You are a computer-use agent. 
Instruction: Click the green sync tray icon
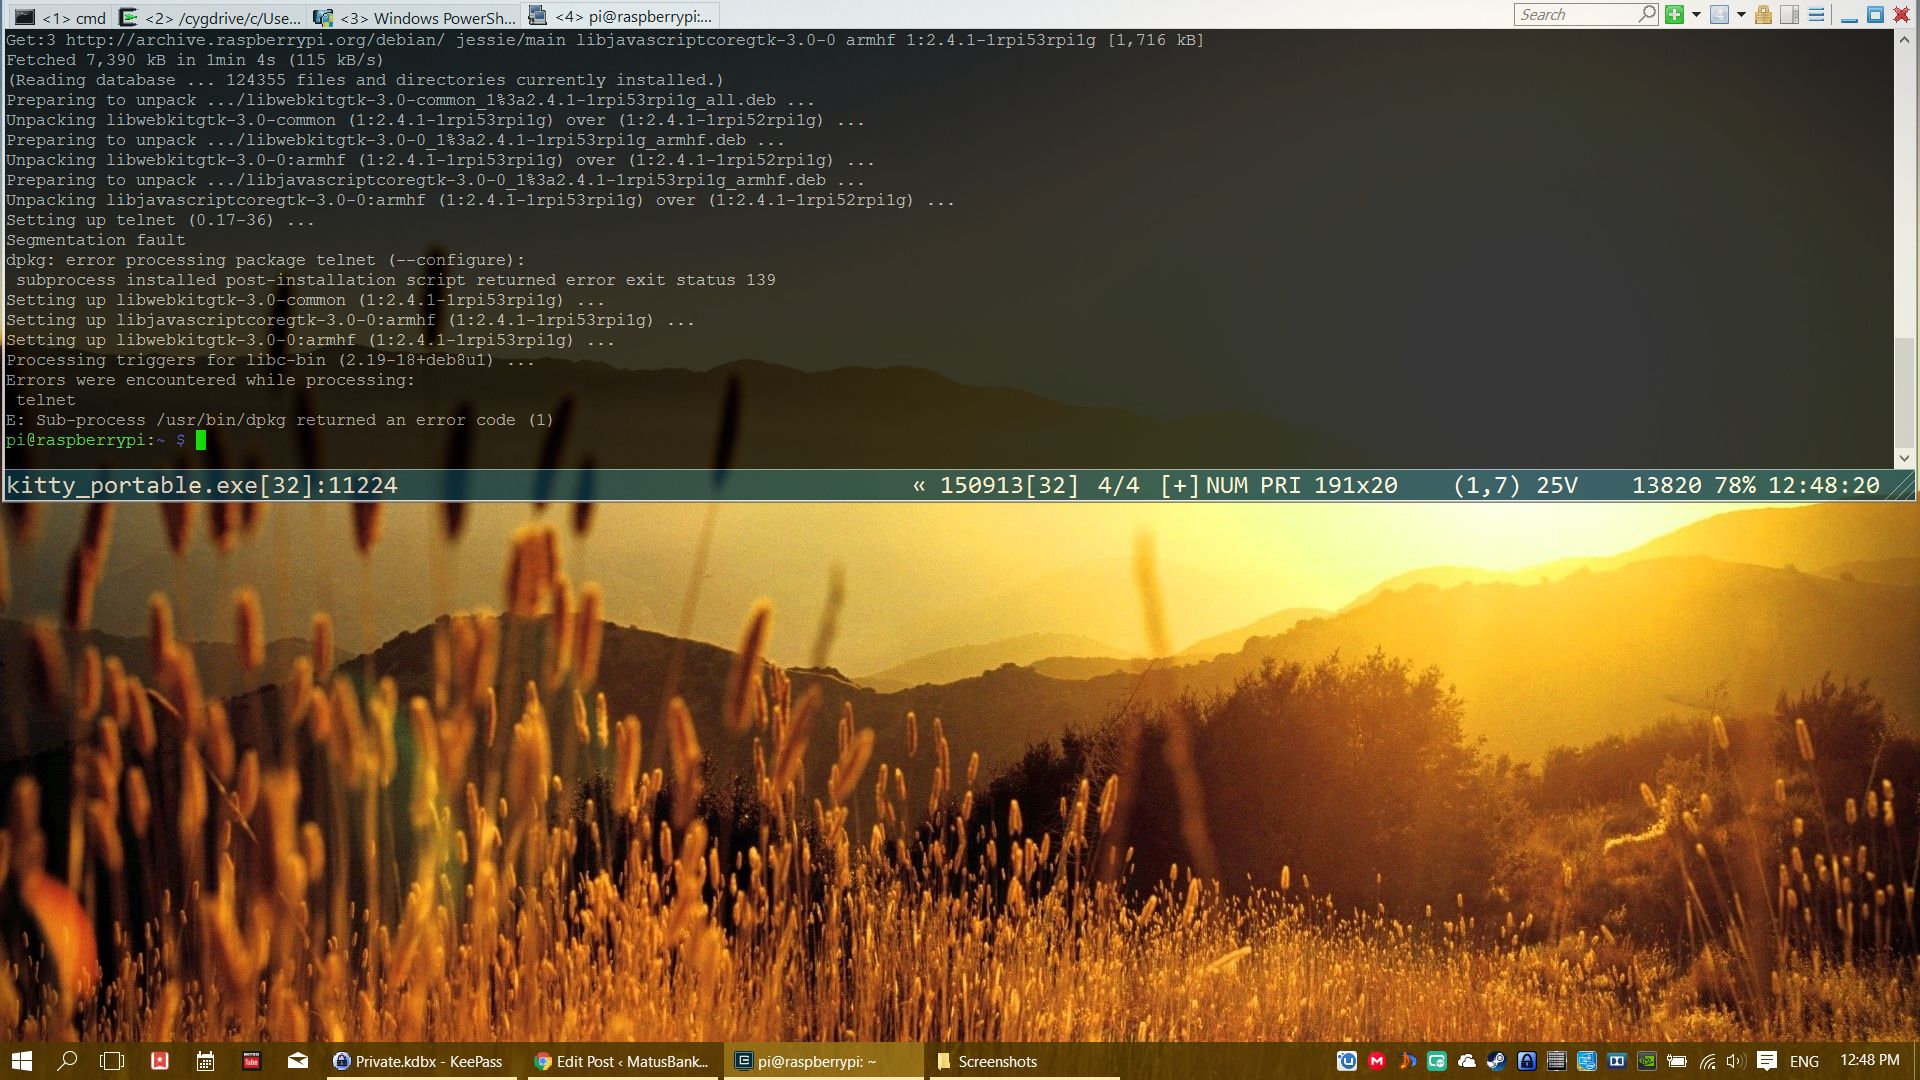pyautogui.click(x=1437, y=1061)
